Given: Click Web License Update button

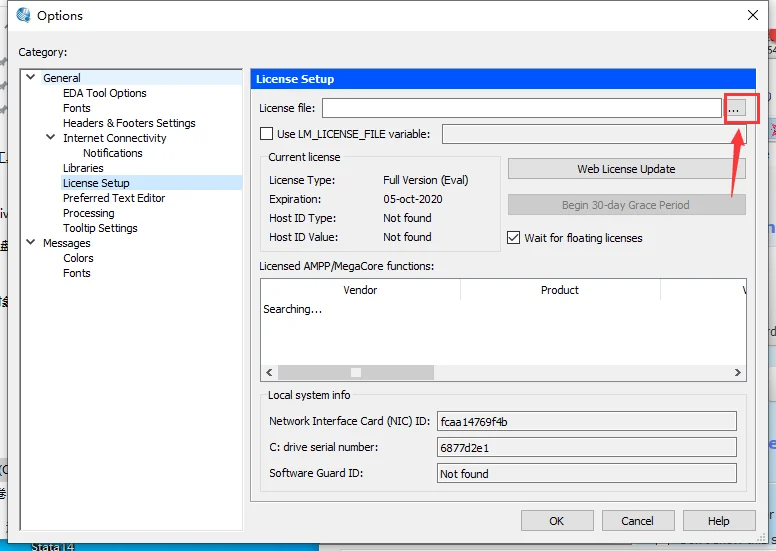Looking at the screenshot, I should 627,169.
